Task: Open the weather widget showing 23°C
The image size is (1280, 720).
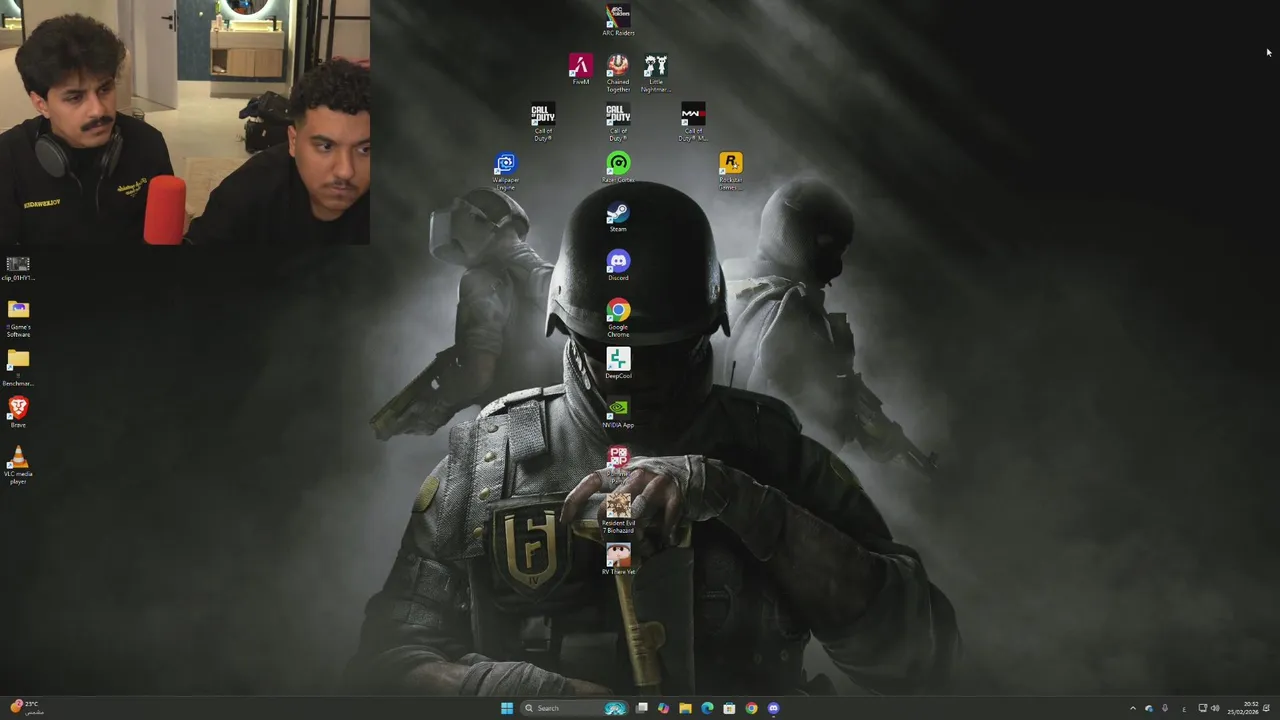Action: tap(25, 708)
